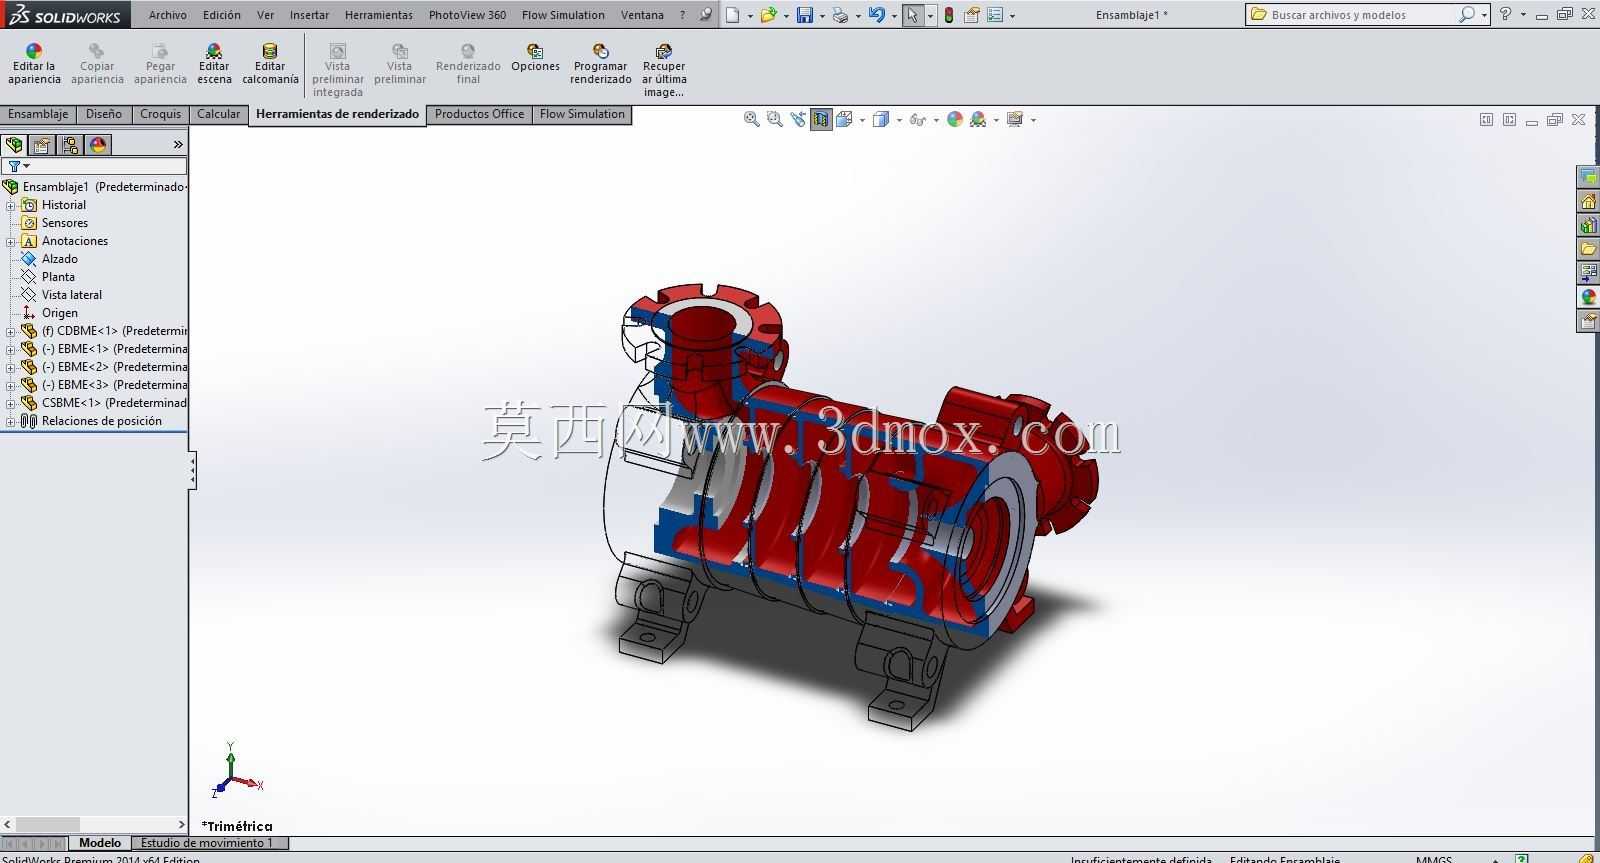The height and width of the screenshot is (863, 1600).
Task: Open the FeatureManager design tree tab
Action: [x=14, y=145]
